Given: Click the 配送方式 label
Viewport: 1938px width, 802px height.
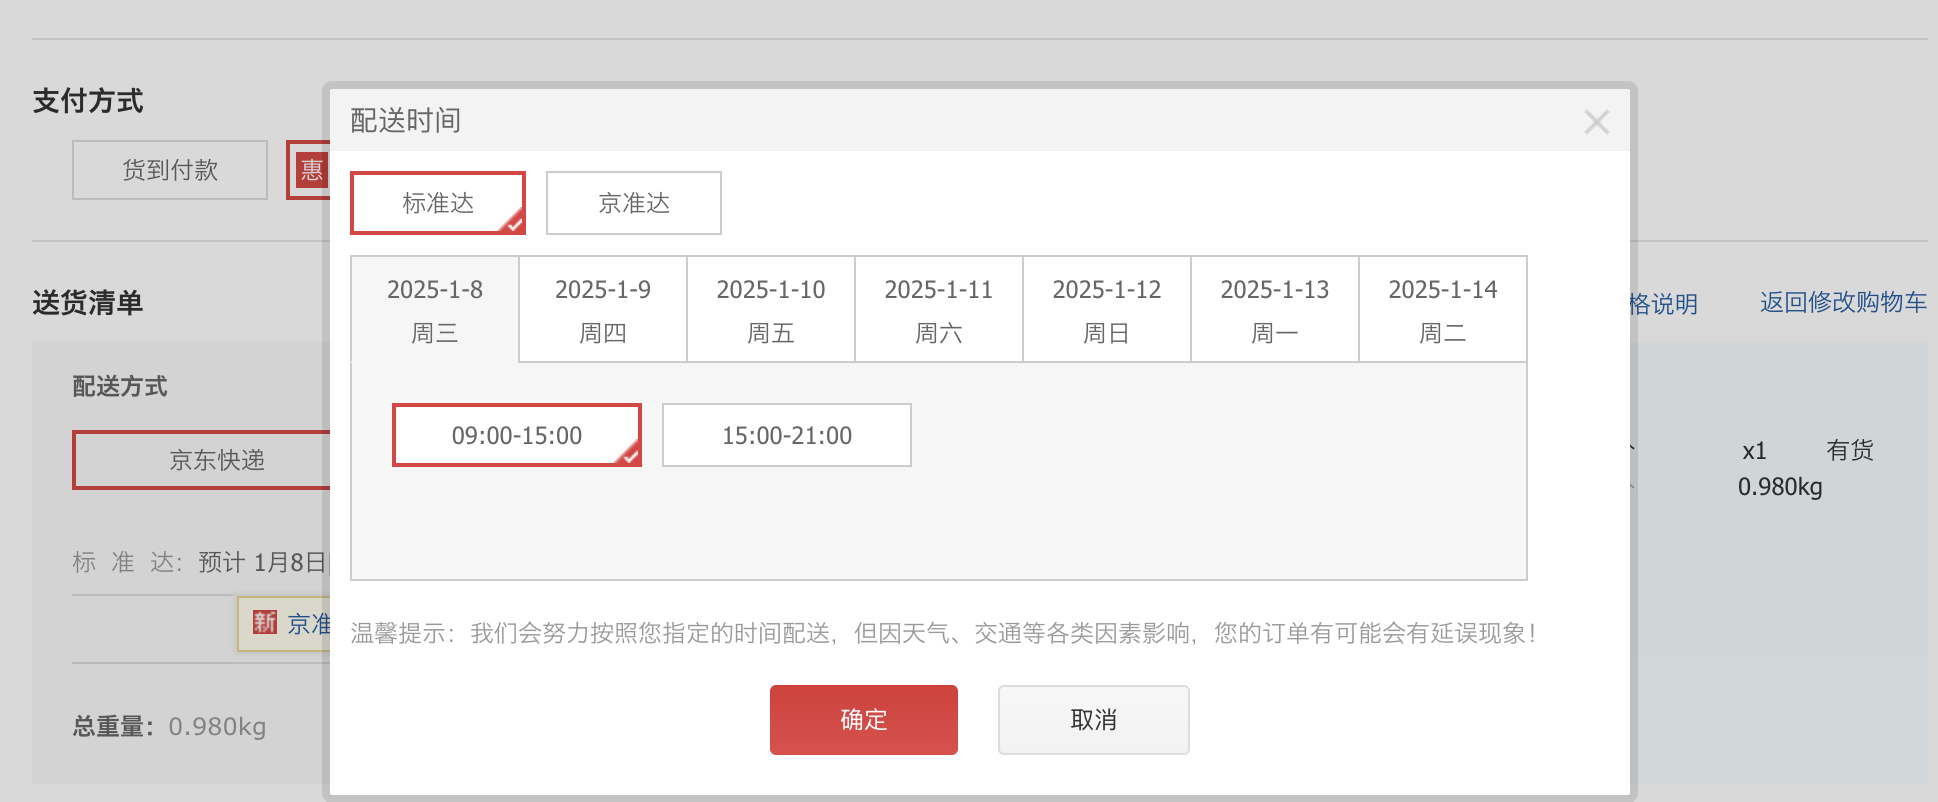Looking at the screenshot, I should click(120, 387).
